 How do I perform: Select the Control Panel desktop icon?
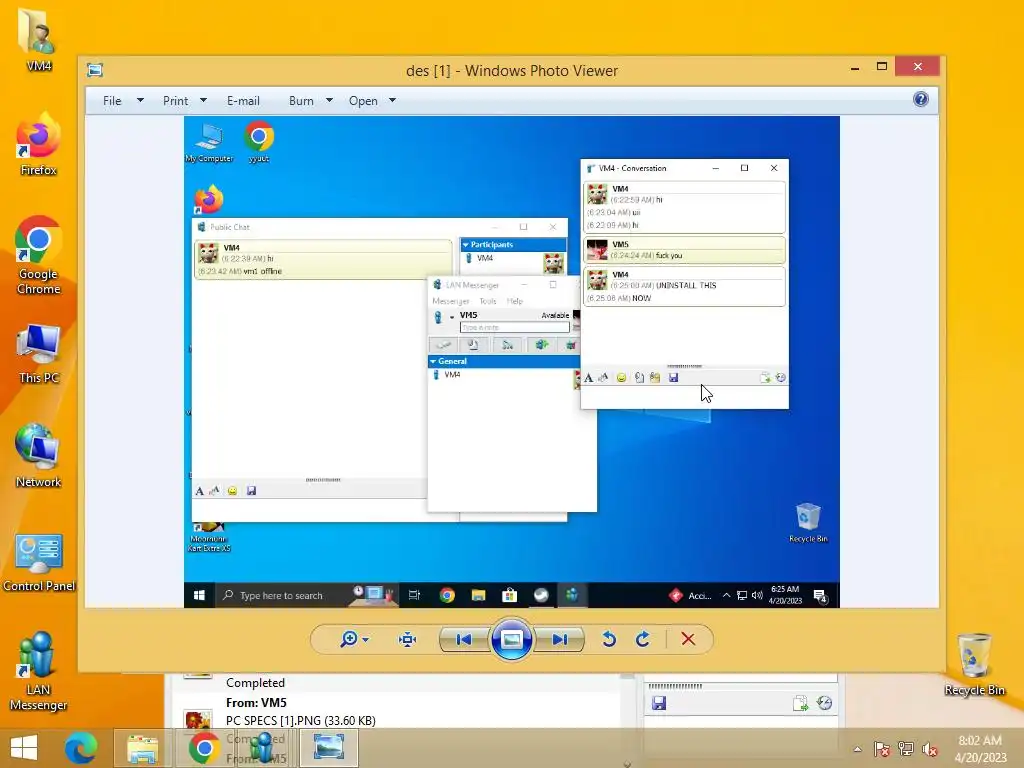tap(39, 562)
